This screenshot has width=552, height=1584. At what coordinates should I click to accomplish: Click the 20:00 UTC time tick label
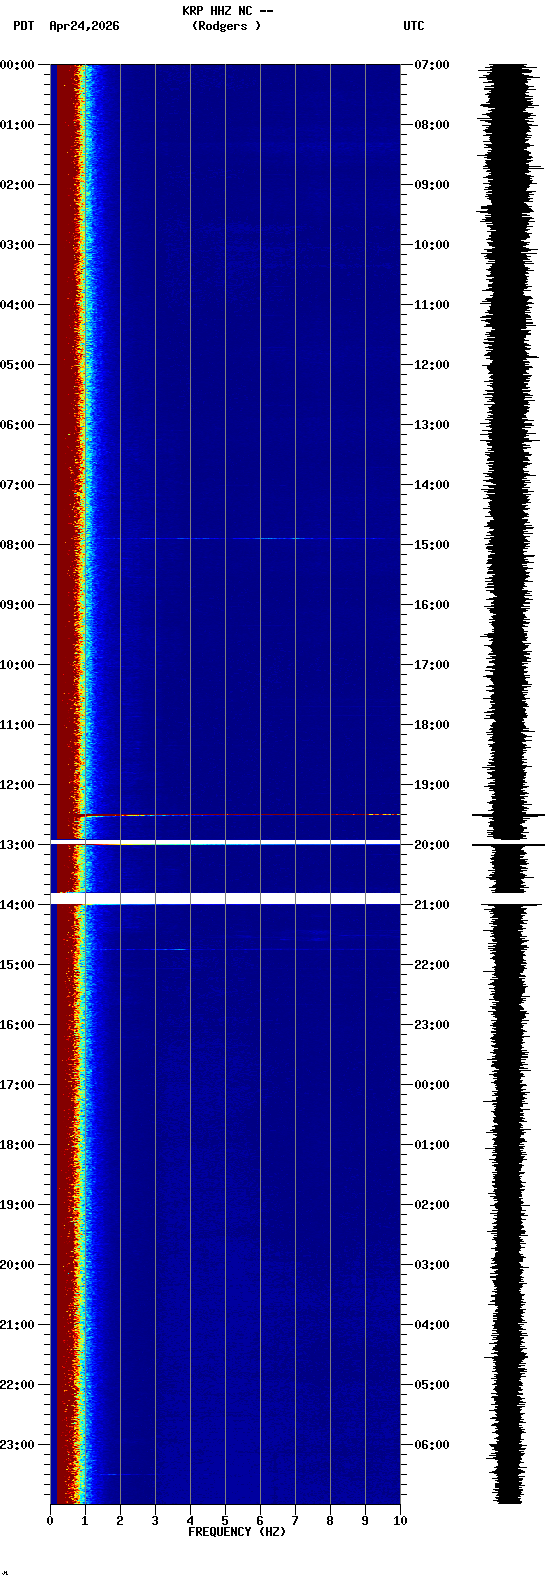[x=432, y=845]
